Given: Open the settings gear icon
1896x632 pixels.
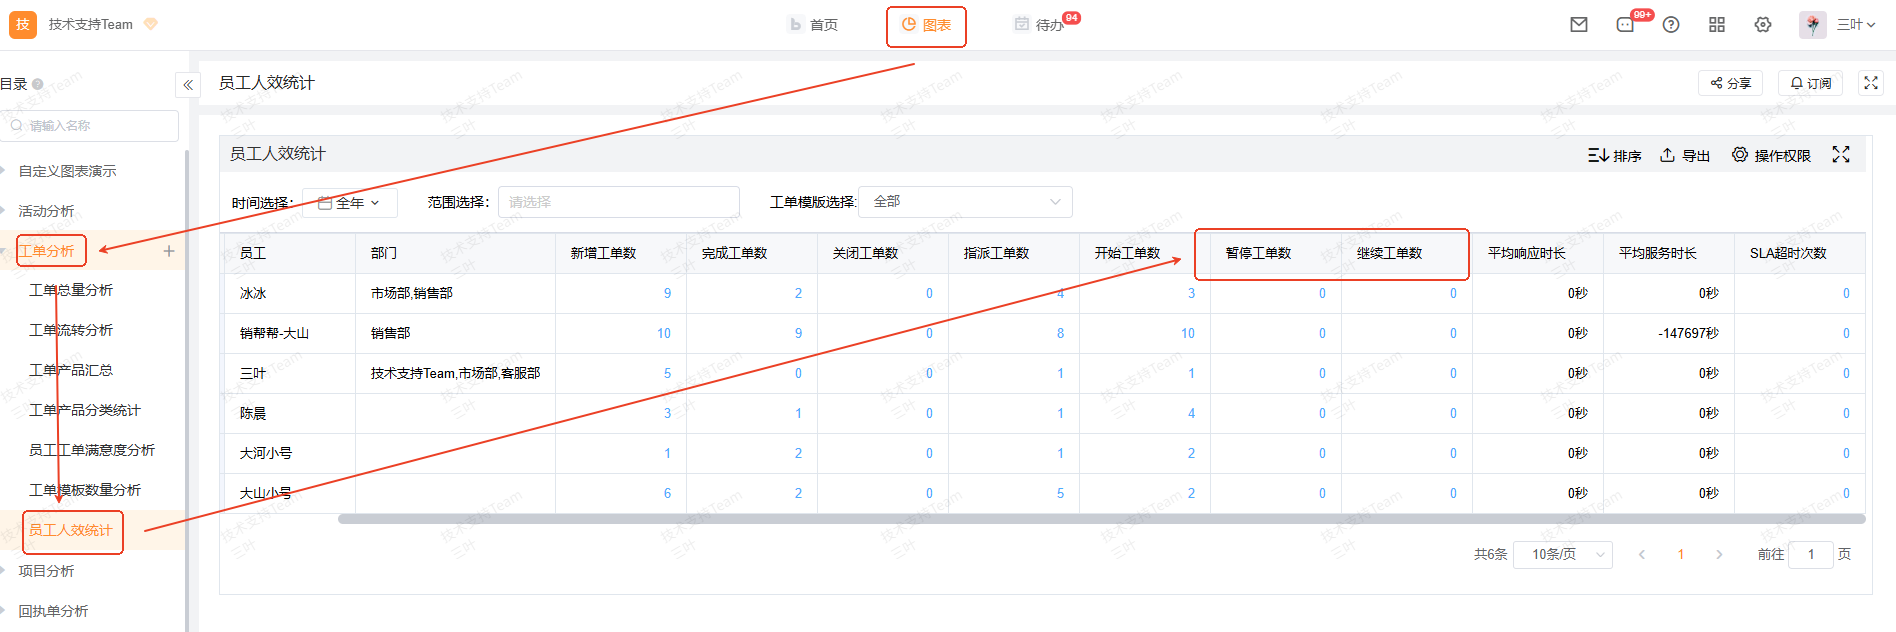Looking at the screenshot, I should (x=1763, y=25).
